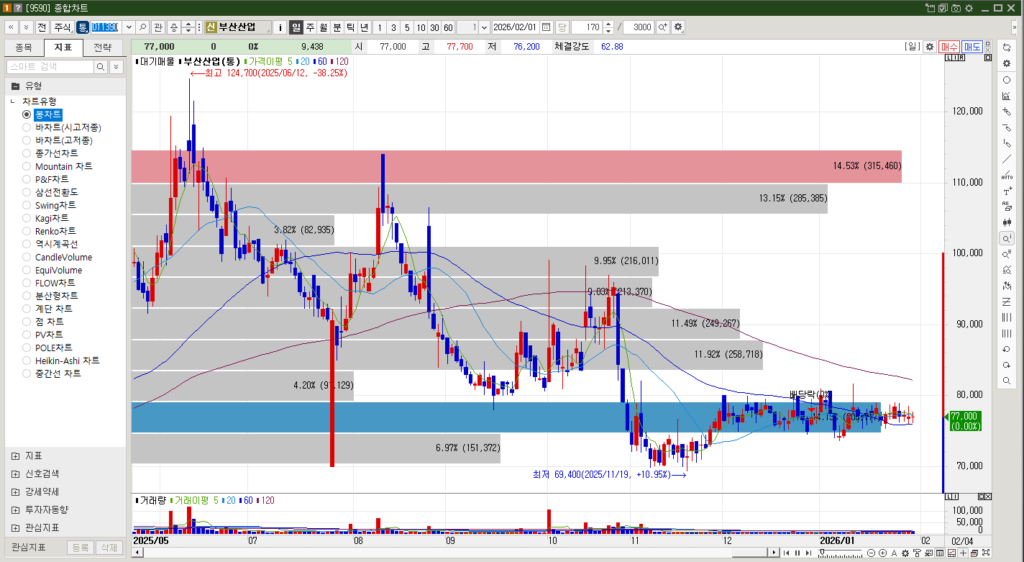Click the zoom magnifier tool in right toolbar
This screenshot has width=1024, height=562.
coord(1006,239)
